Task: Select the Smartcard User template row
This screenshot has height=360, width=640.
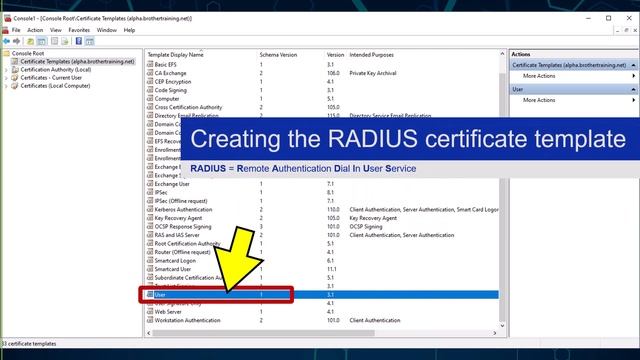Action: [x=322, y=269]
